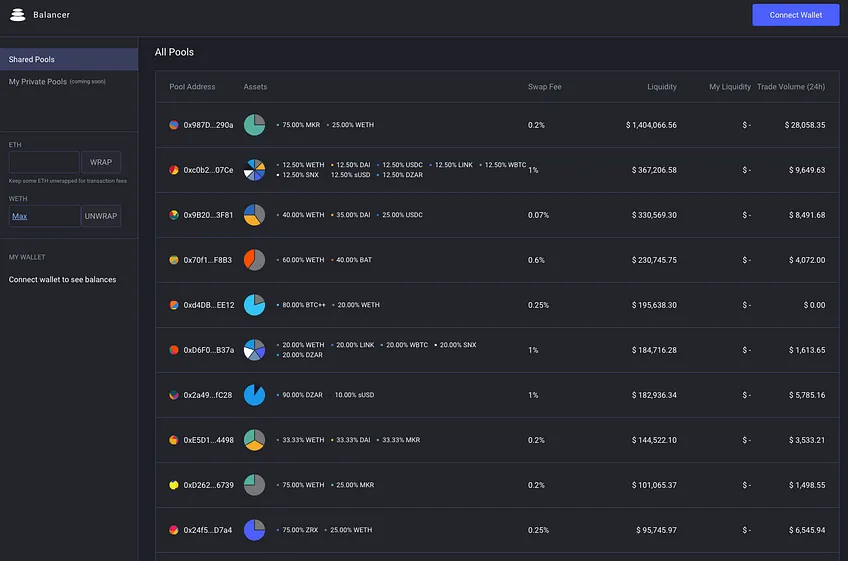Click pie chart for 75% ZRX pool

(x=254, y=530)
